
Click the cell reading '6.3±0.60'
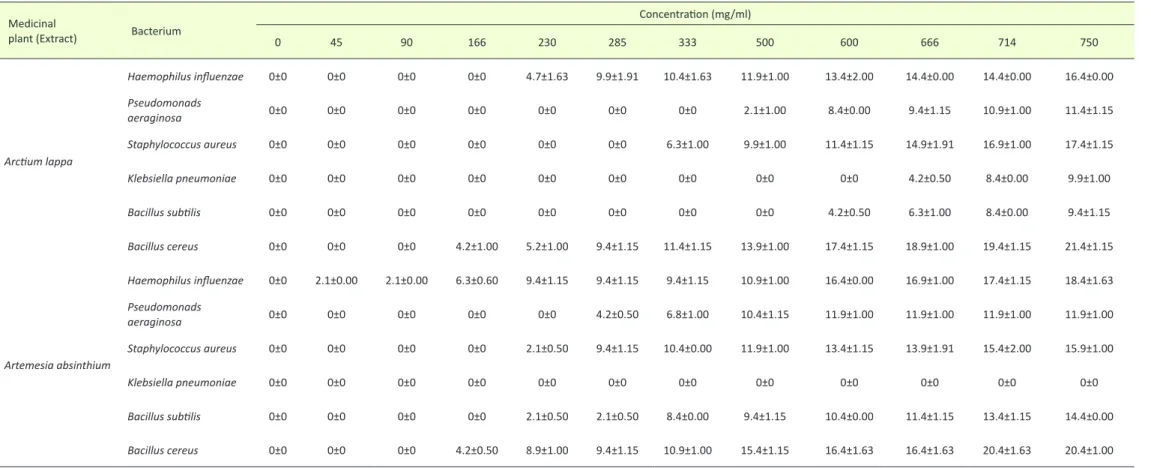coord(476,280)
